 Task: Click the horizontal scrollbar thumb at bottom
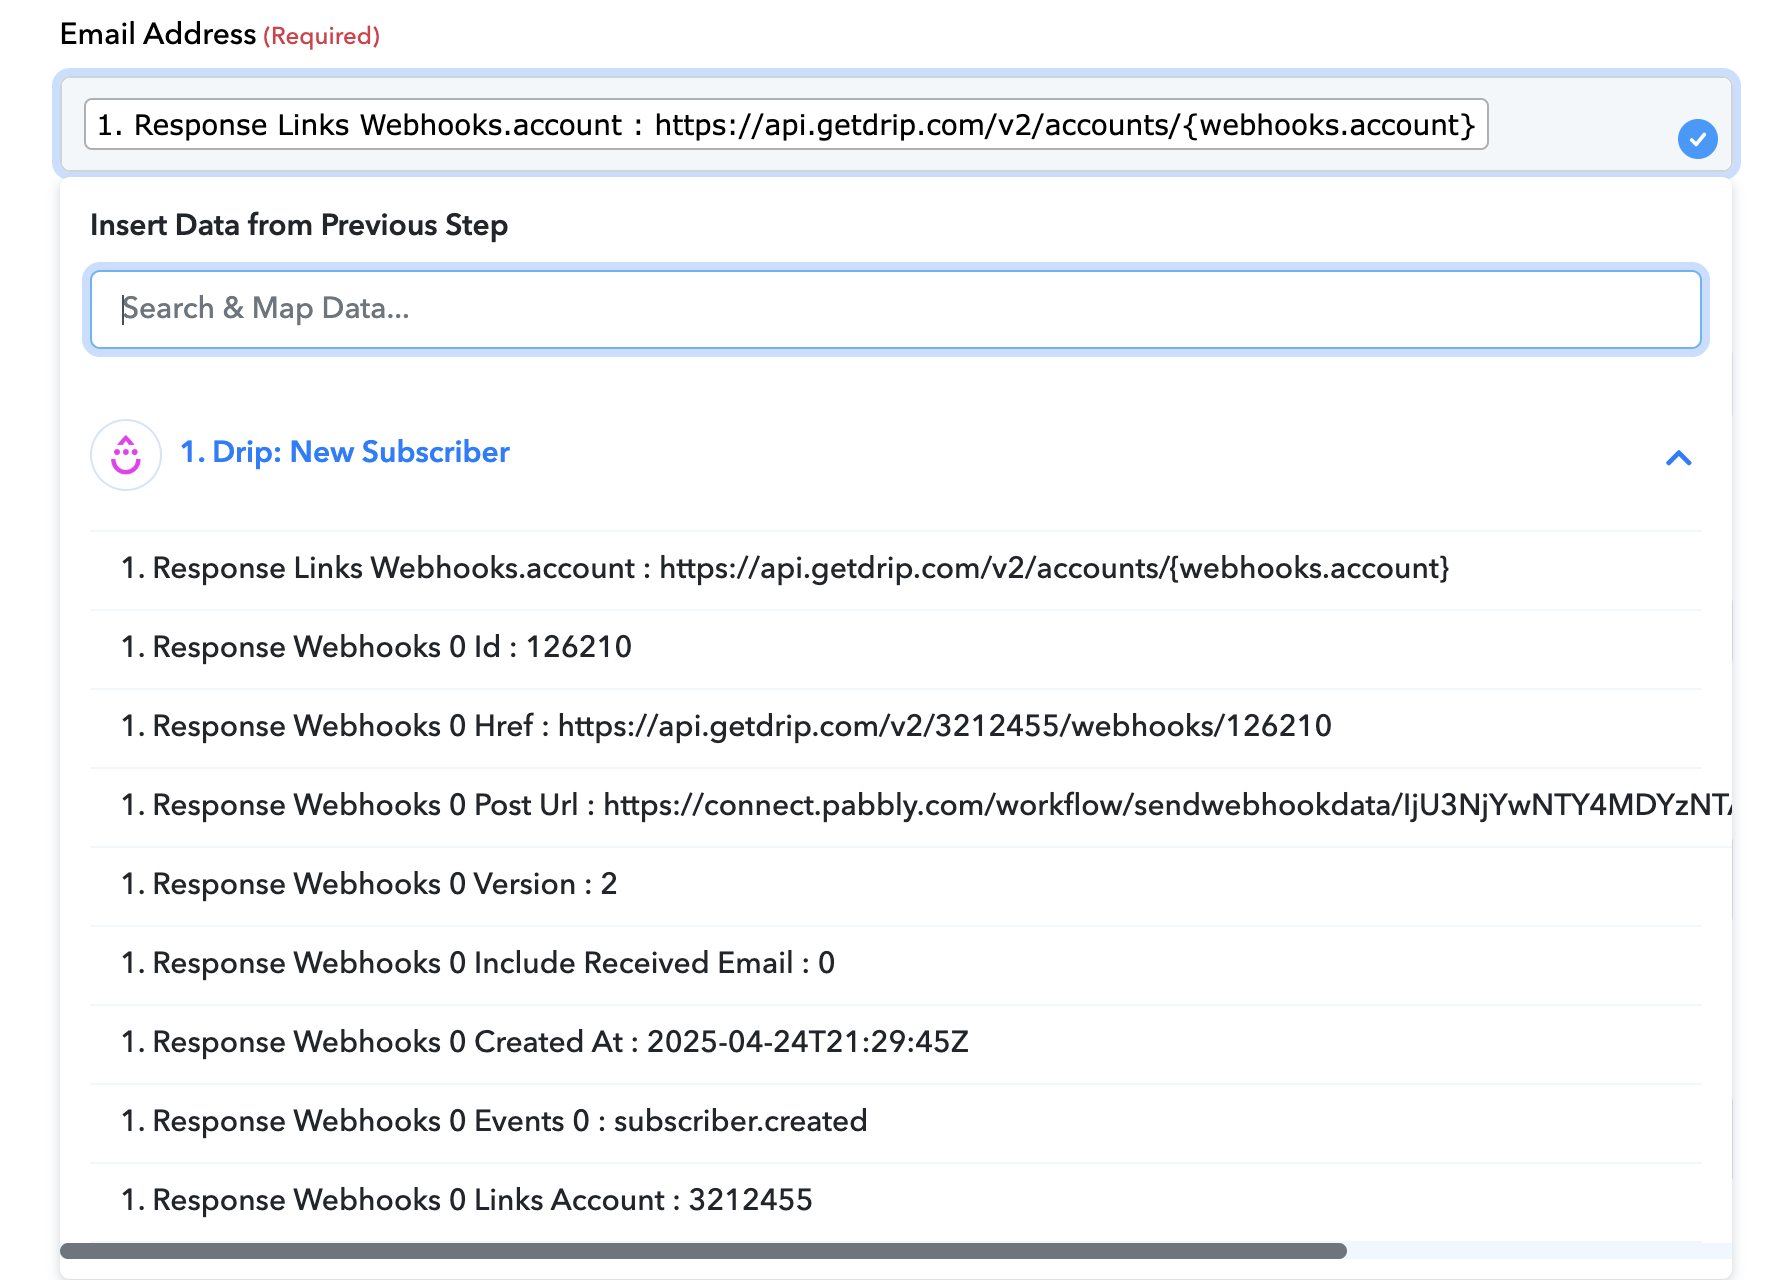[x=703, y=1251]
